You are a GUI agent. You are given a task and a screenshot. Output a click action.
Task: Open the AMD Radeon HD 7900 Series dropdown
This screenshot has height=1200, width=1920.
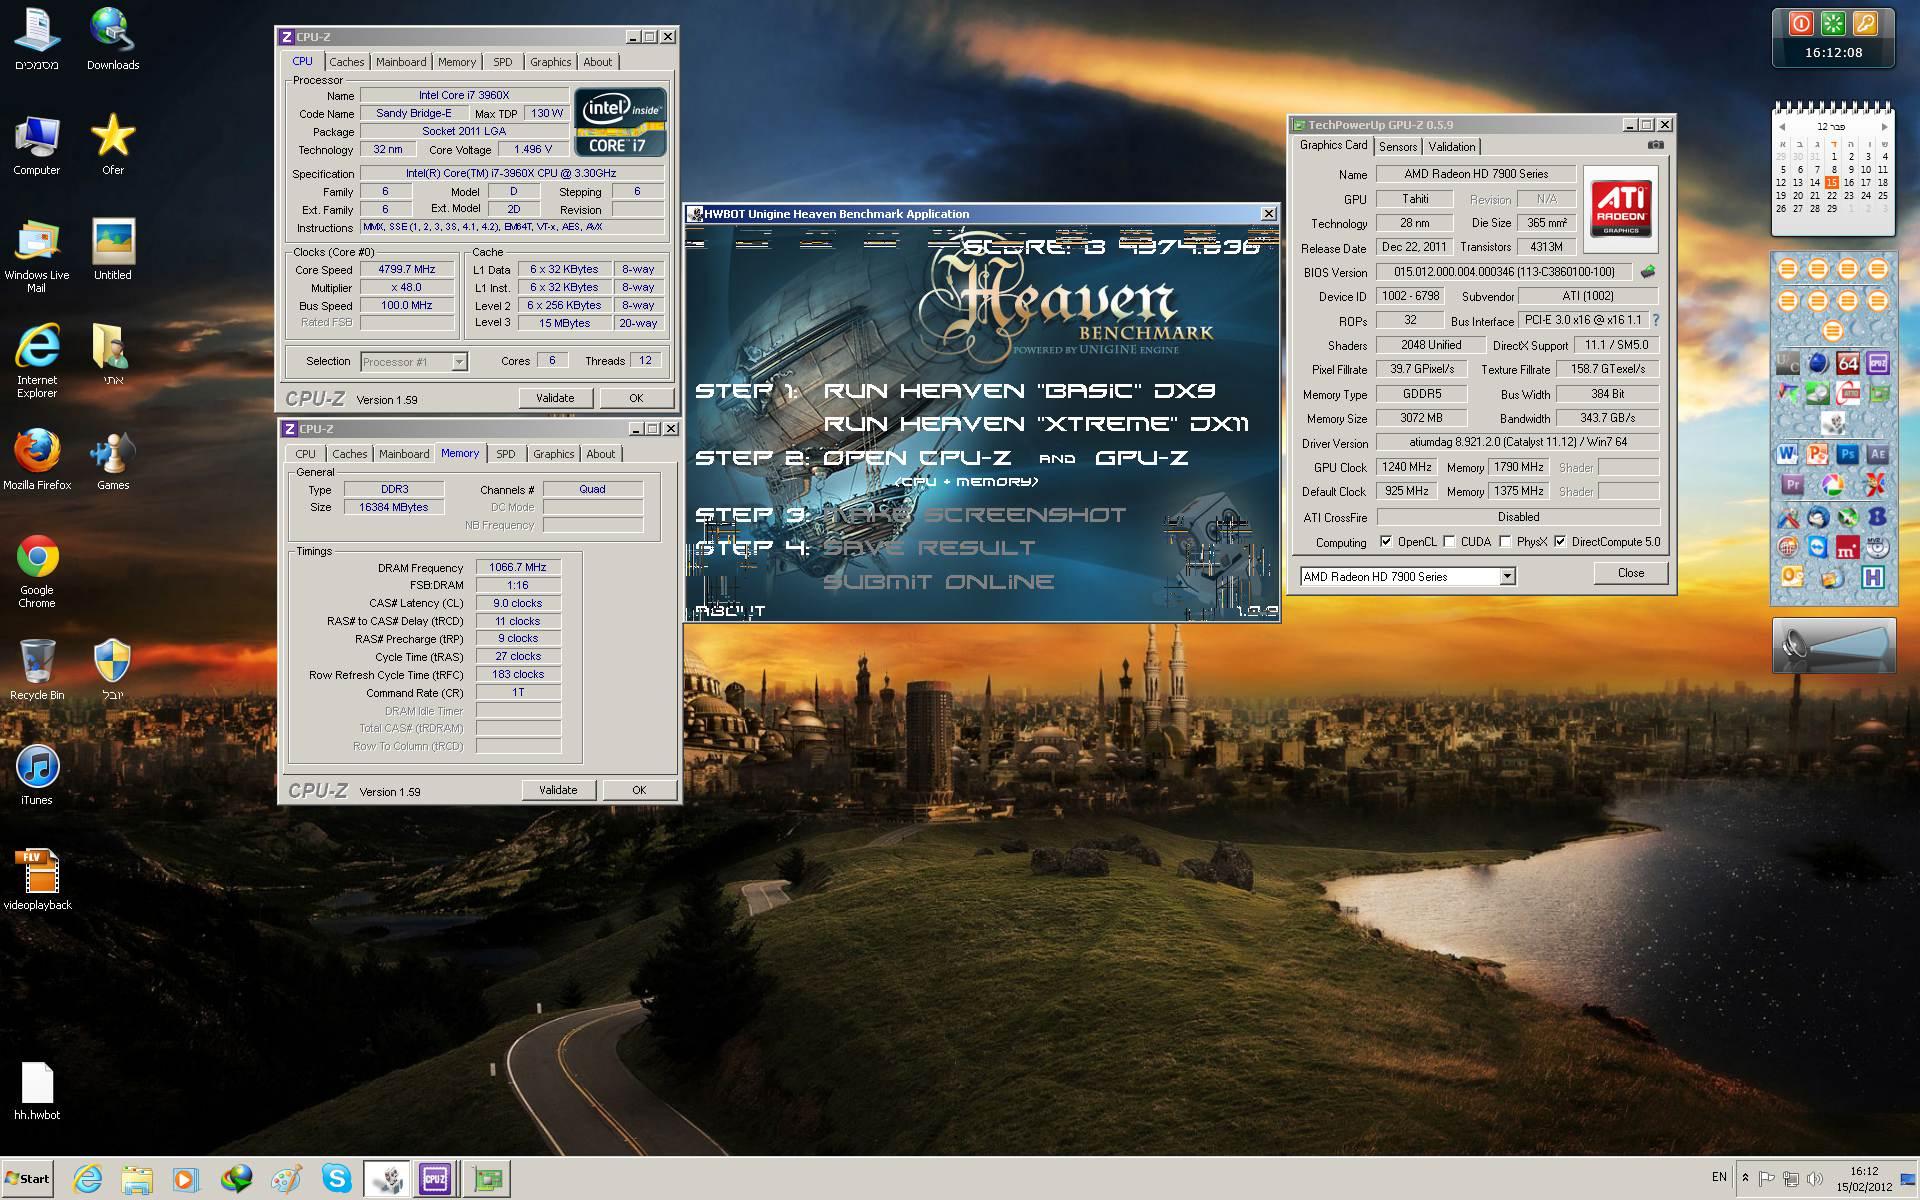[1407, 576]
